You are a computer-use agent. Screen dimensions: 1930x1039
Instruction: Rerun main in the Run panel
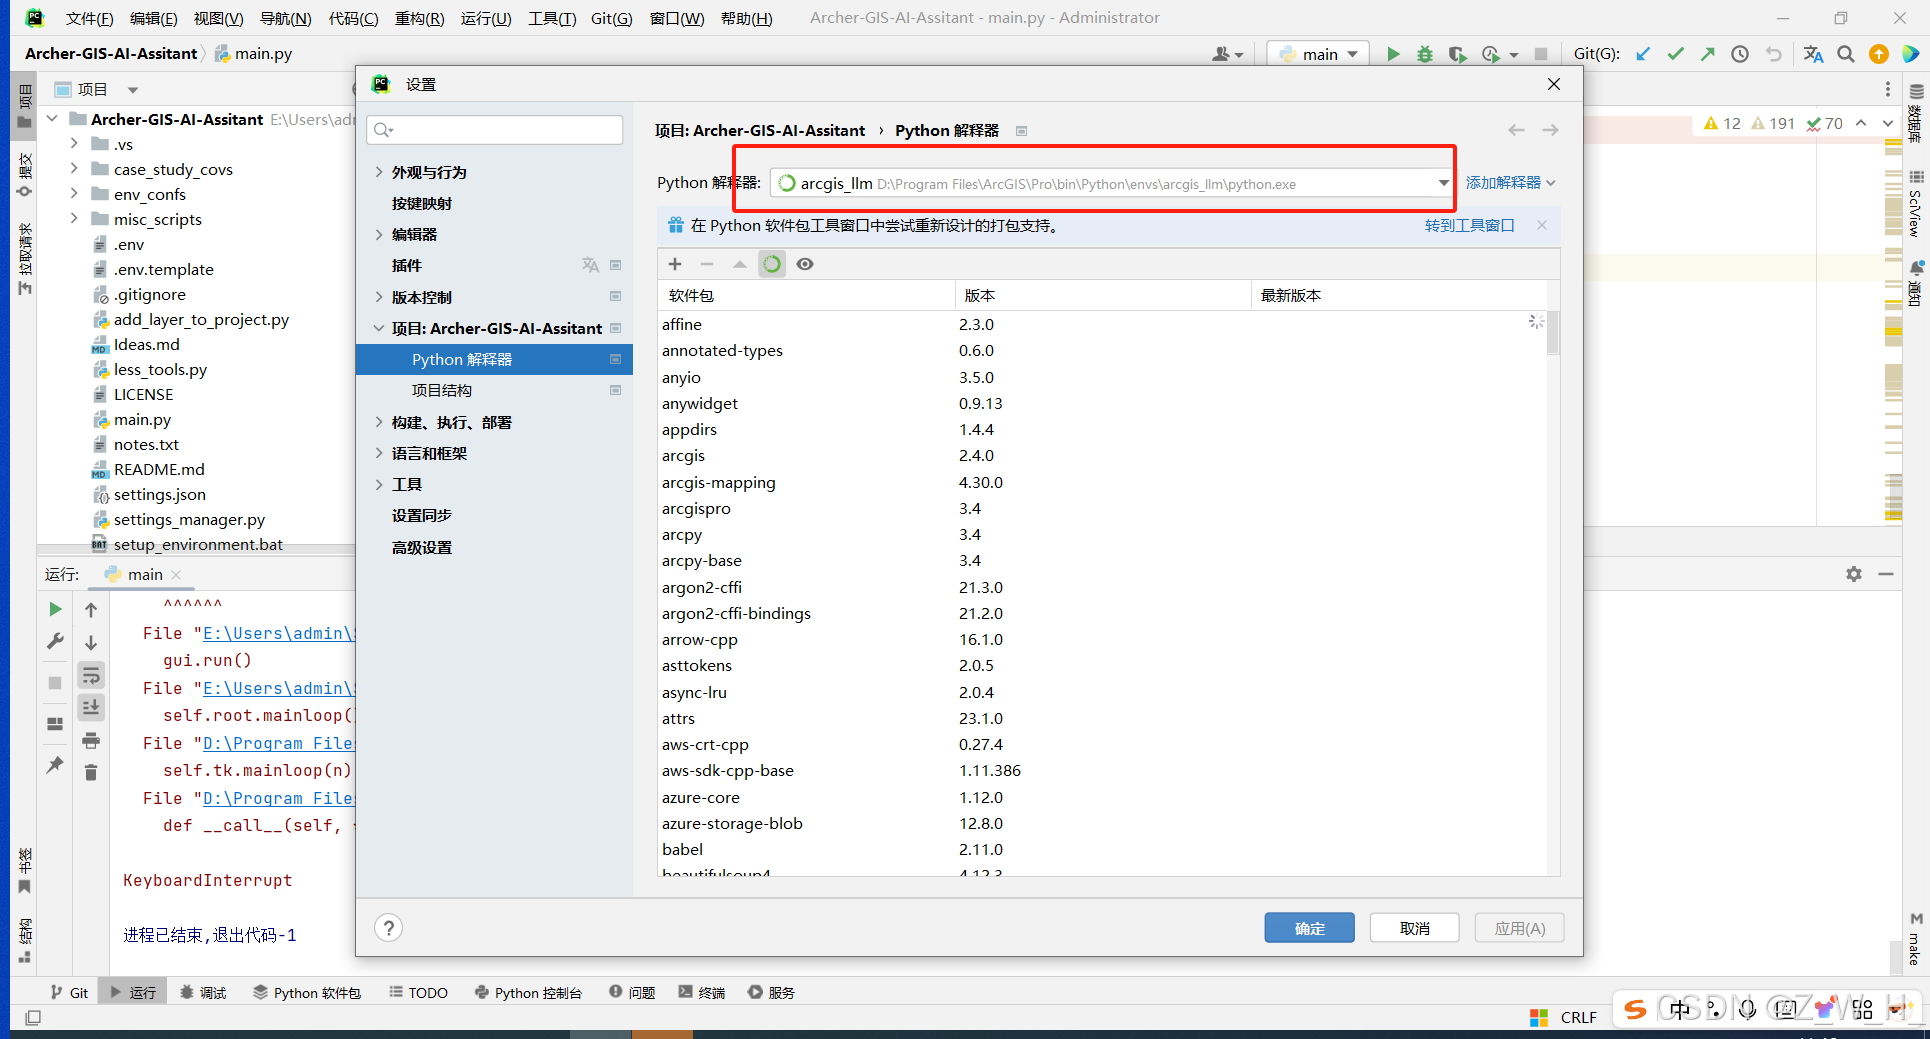(x=55, y=609)
